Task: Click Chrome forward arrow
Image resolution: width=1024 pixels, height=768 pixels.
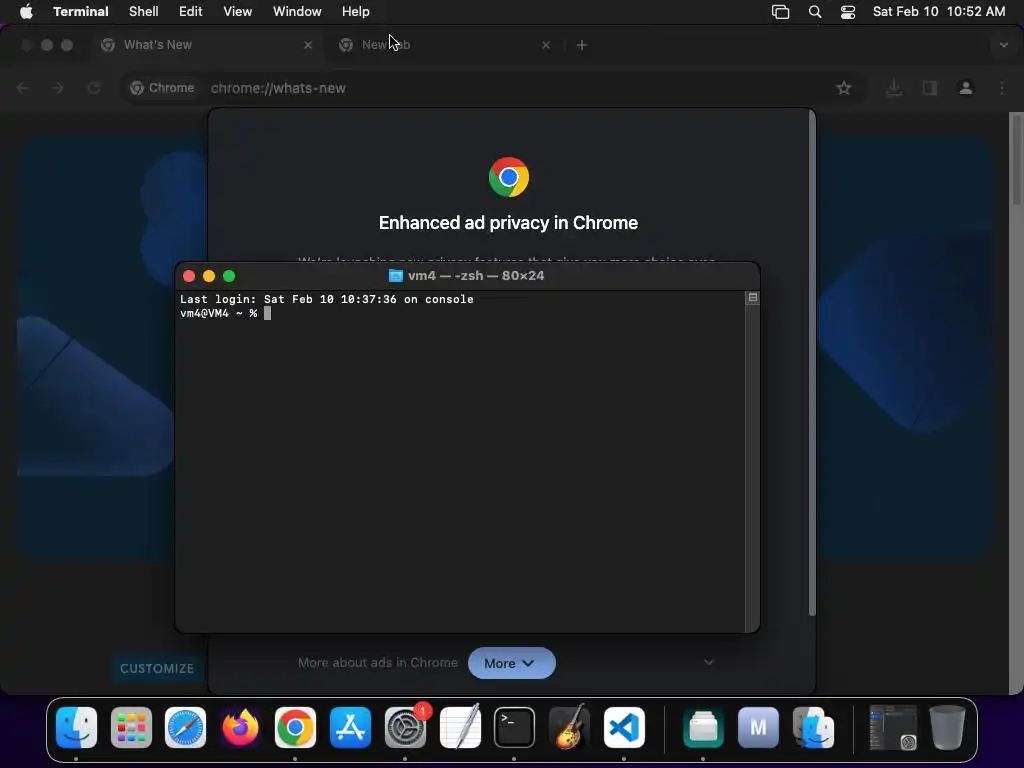Action: pos(58,88)
